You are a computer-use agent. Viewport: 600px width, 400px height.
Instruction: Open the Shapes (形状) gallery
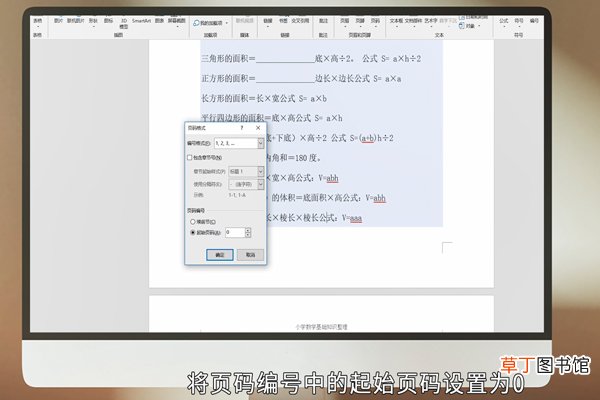pyautogui.click(x=93, y=23)
